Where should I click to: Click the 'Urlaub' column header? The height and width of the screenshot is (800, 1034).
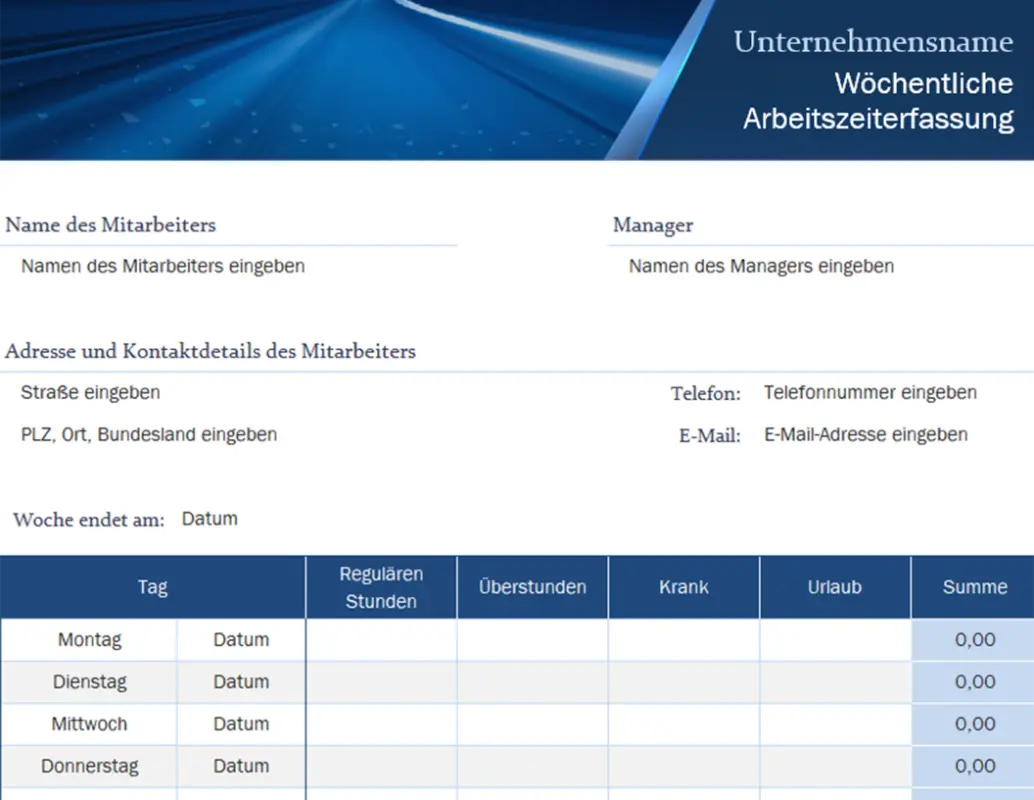click(x=835, y=587)
